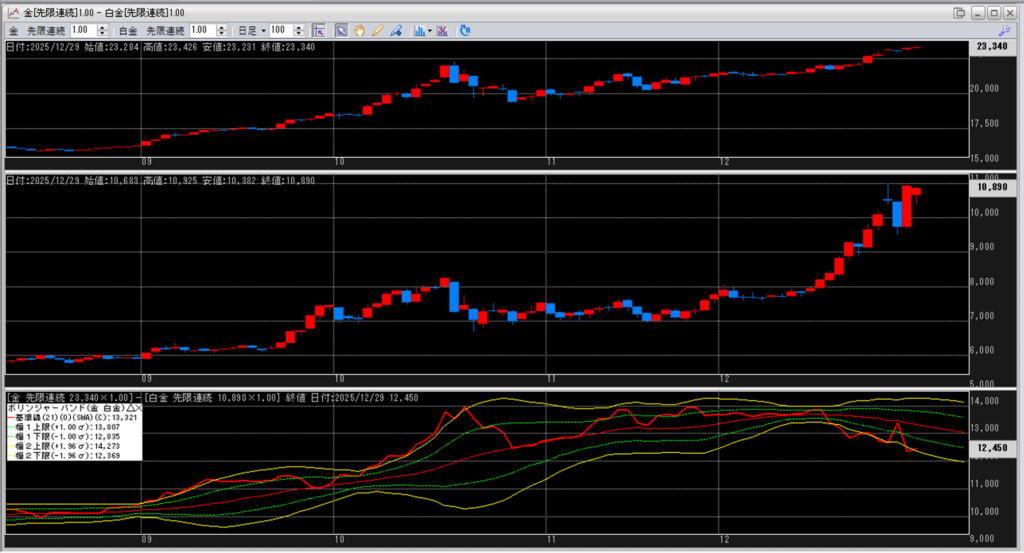
Task: Click the 金 symbol label in the toolbar
Action: (x=14, y=31)
